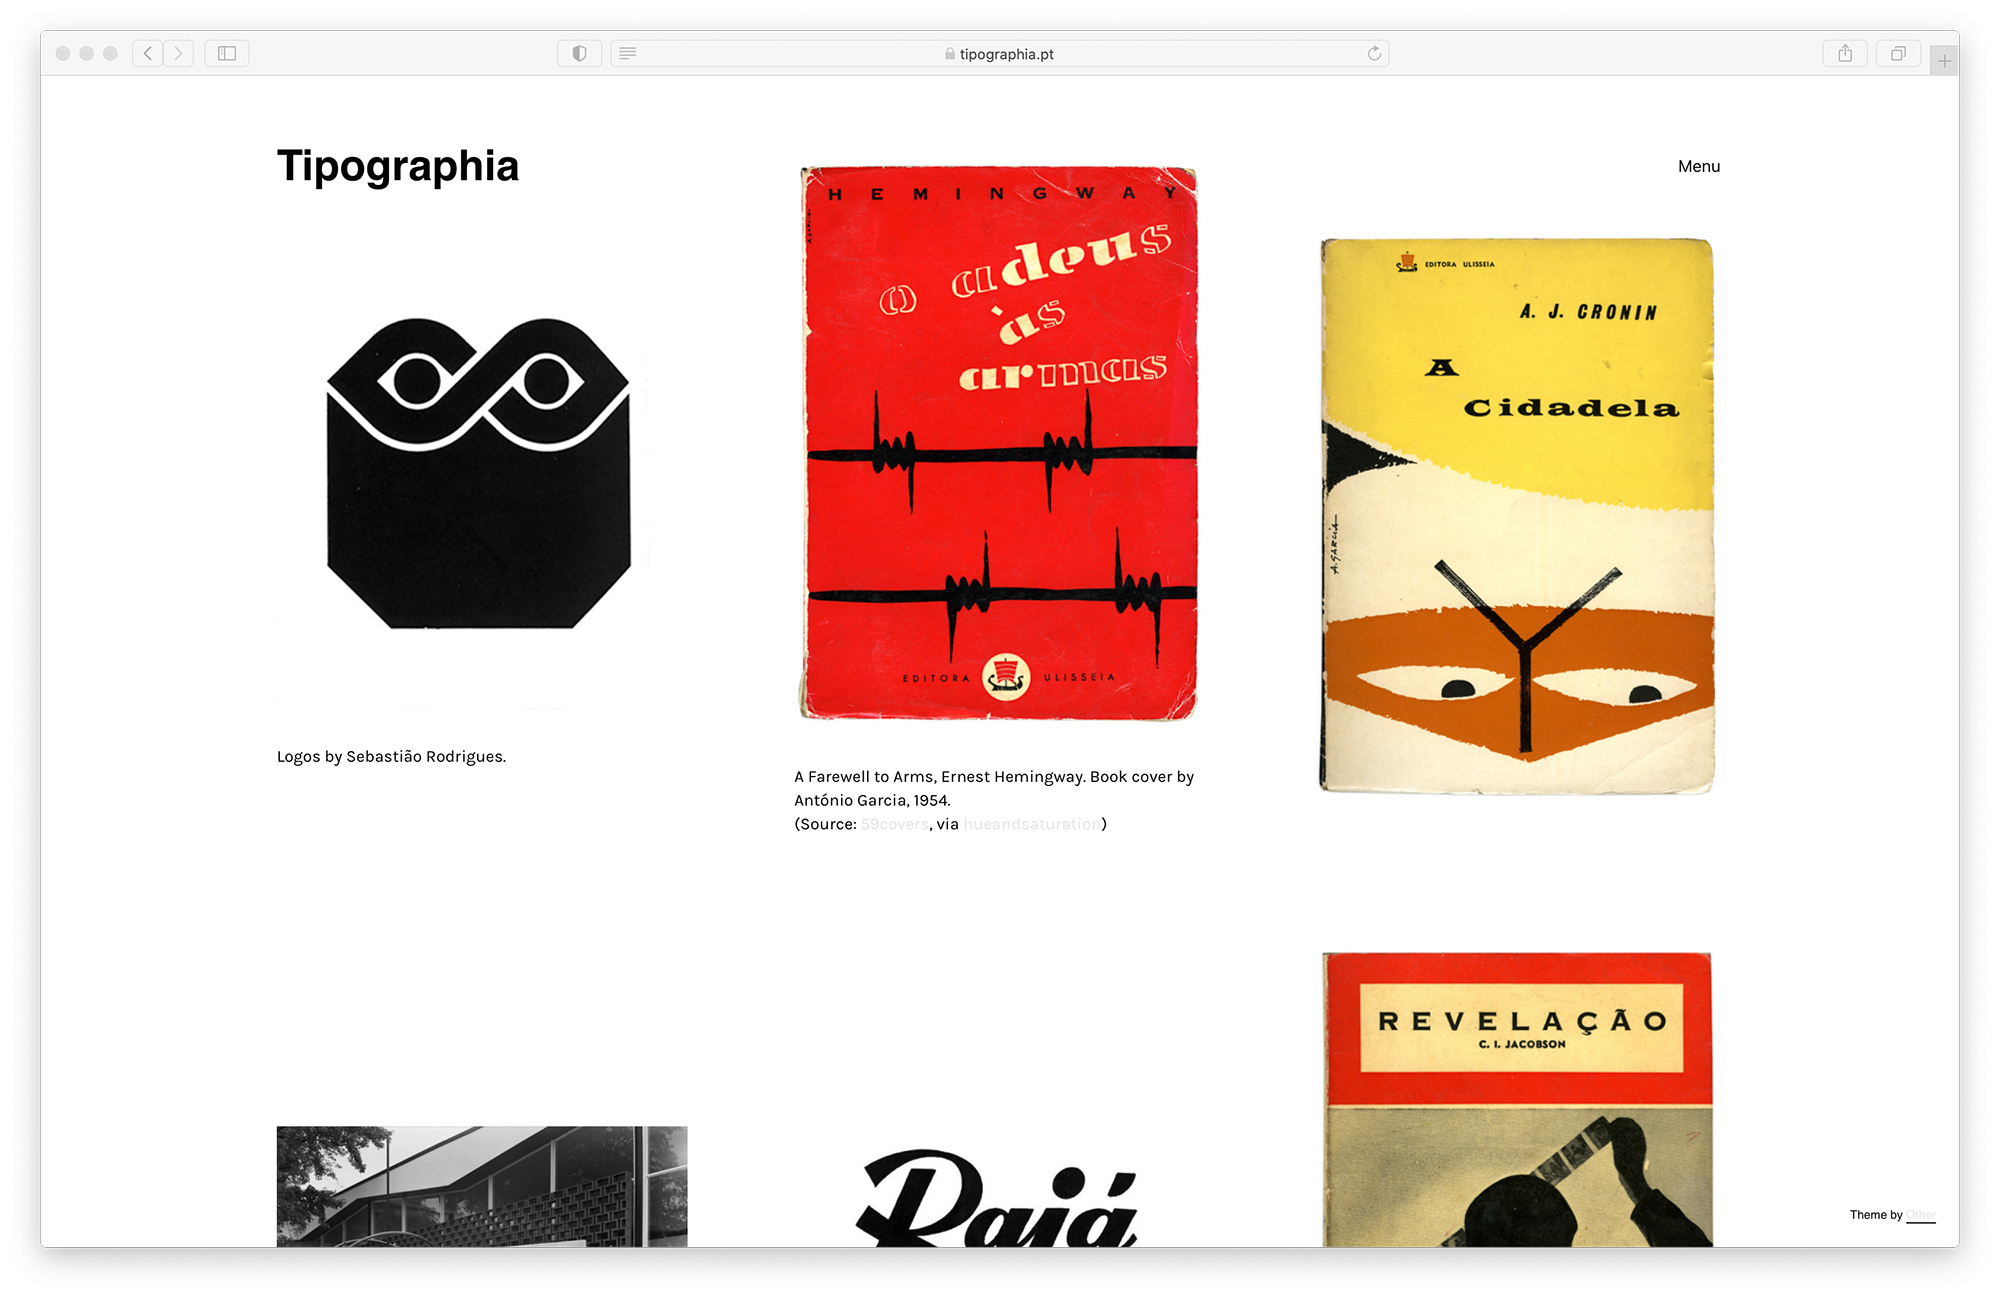Toggle the Safari sidebar button
The height and width of the screenshot is (1297, 2000).
(227, 54)
